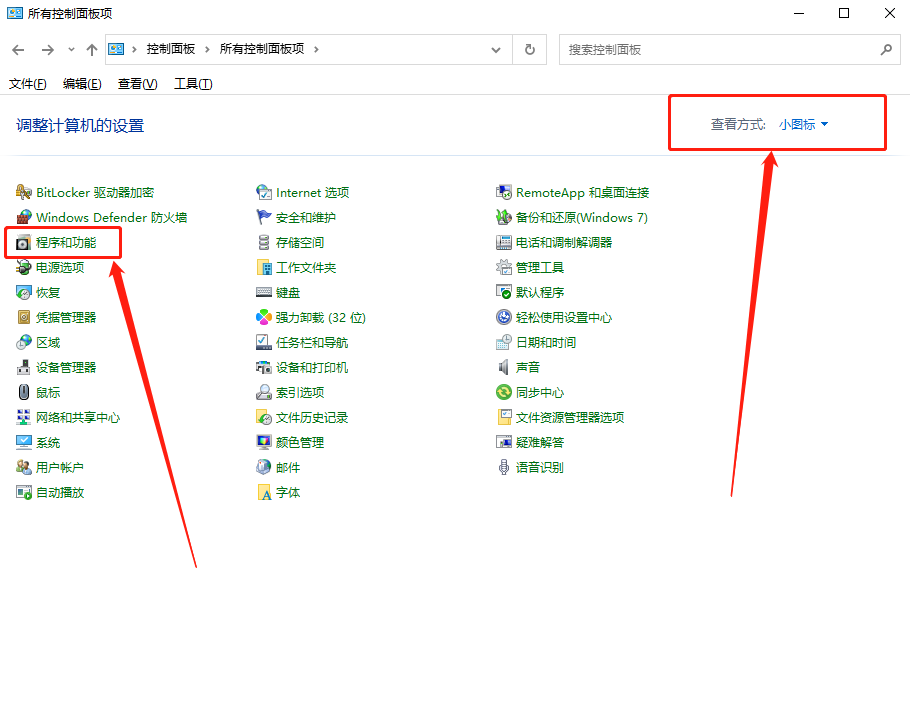Viewport: 910px width, 716px height.
Task: Open 声音 (Sound) settings
Action: [x=534, y=367]
